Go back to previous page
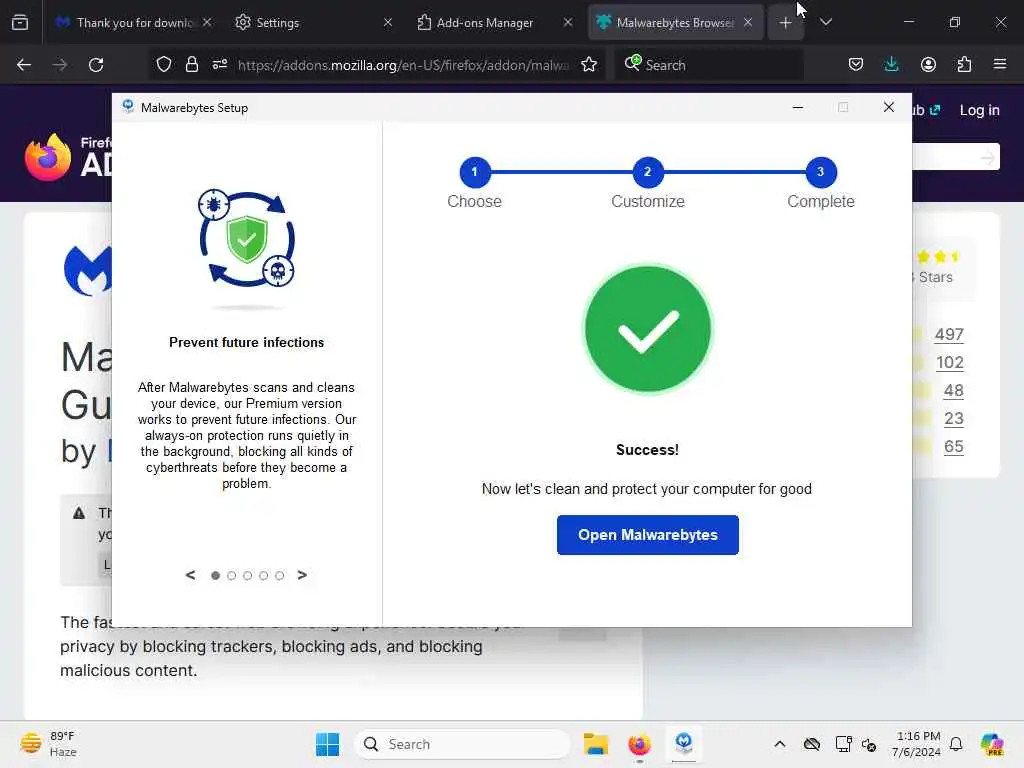Viewport: 1024px width, 768px height. coord(24,65)
